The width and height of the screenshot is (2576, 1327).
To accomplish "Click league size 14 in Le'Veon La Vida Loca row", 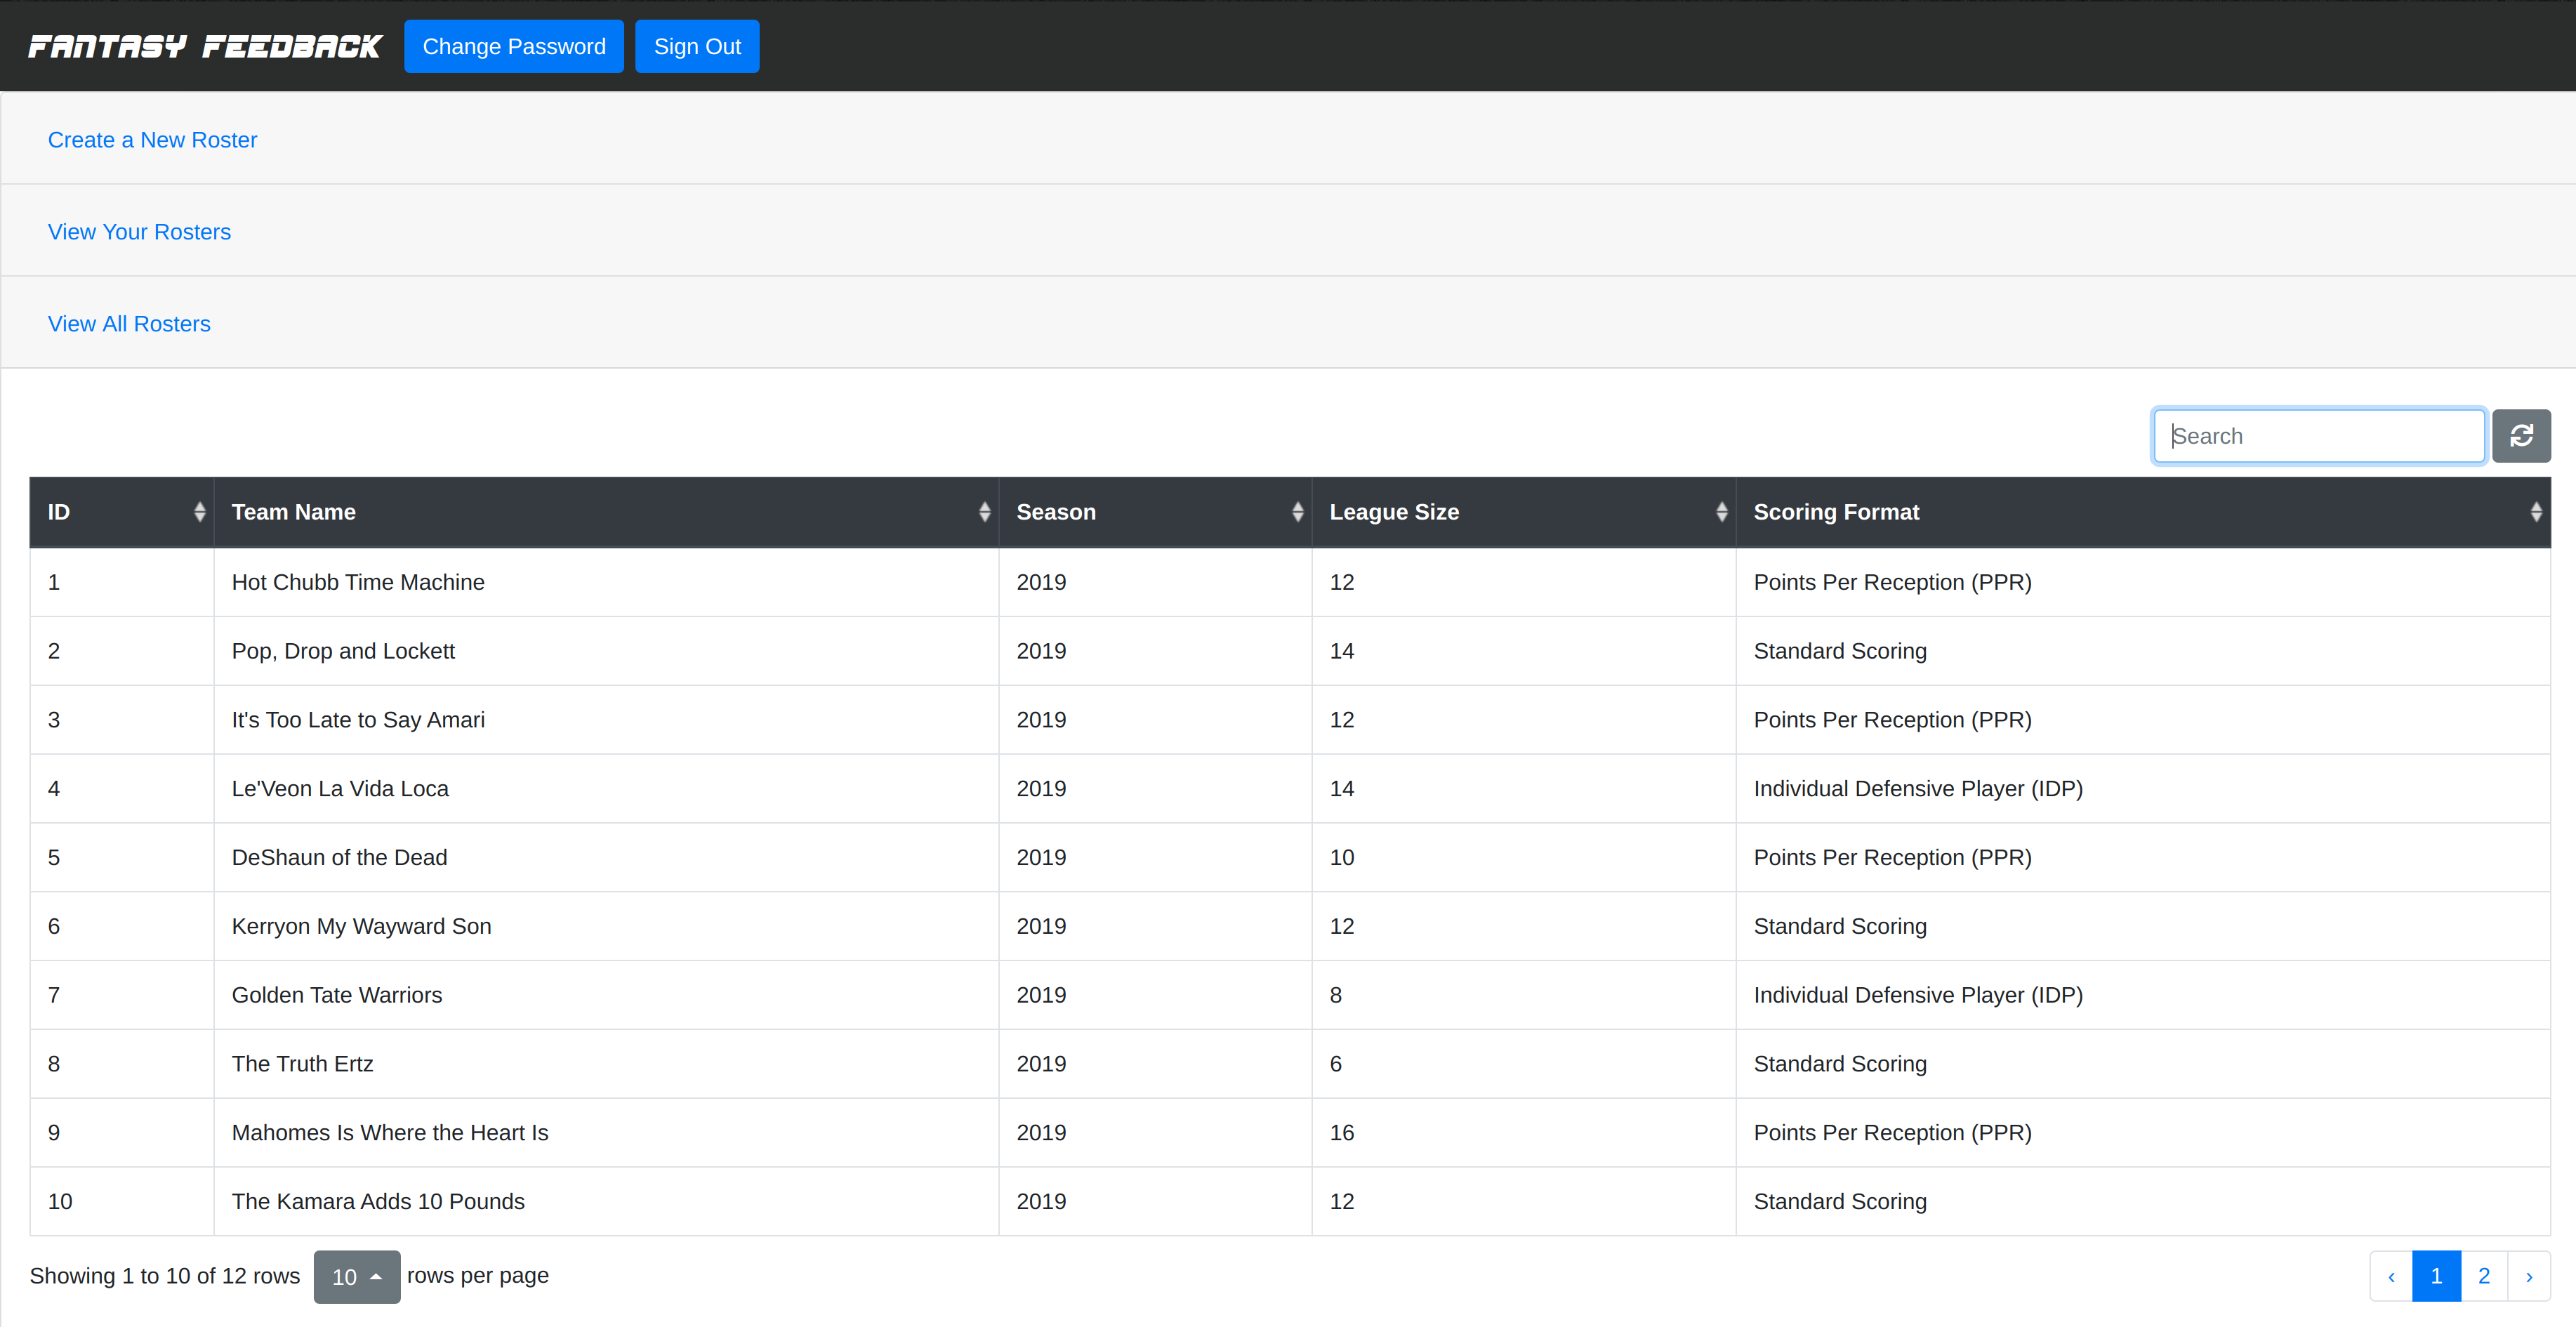I will tap(1342, 789).
